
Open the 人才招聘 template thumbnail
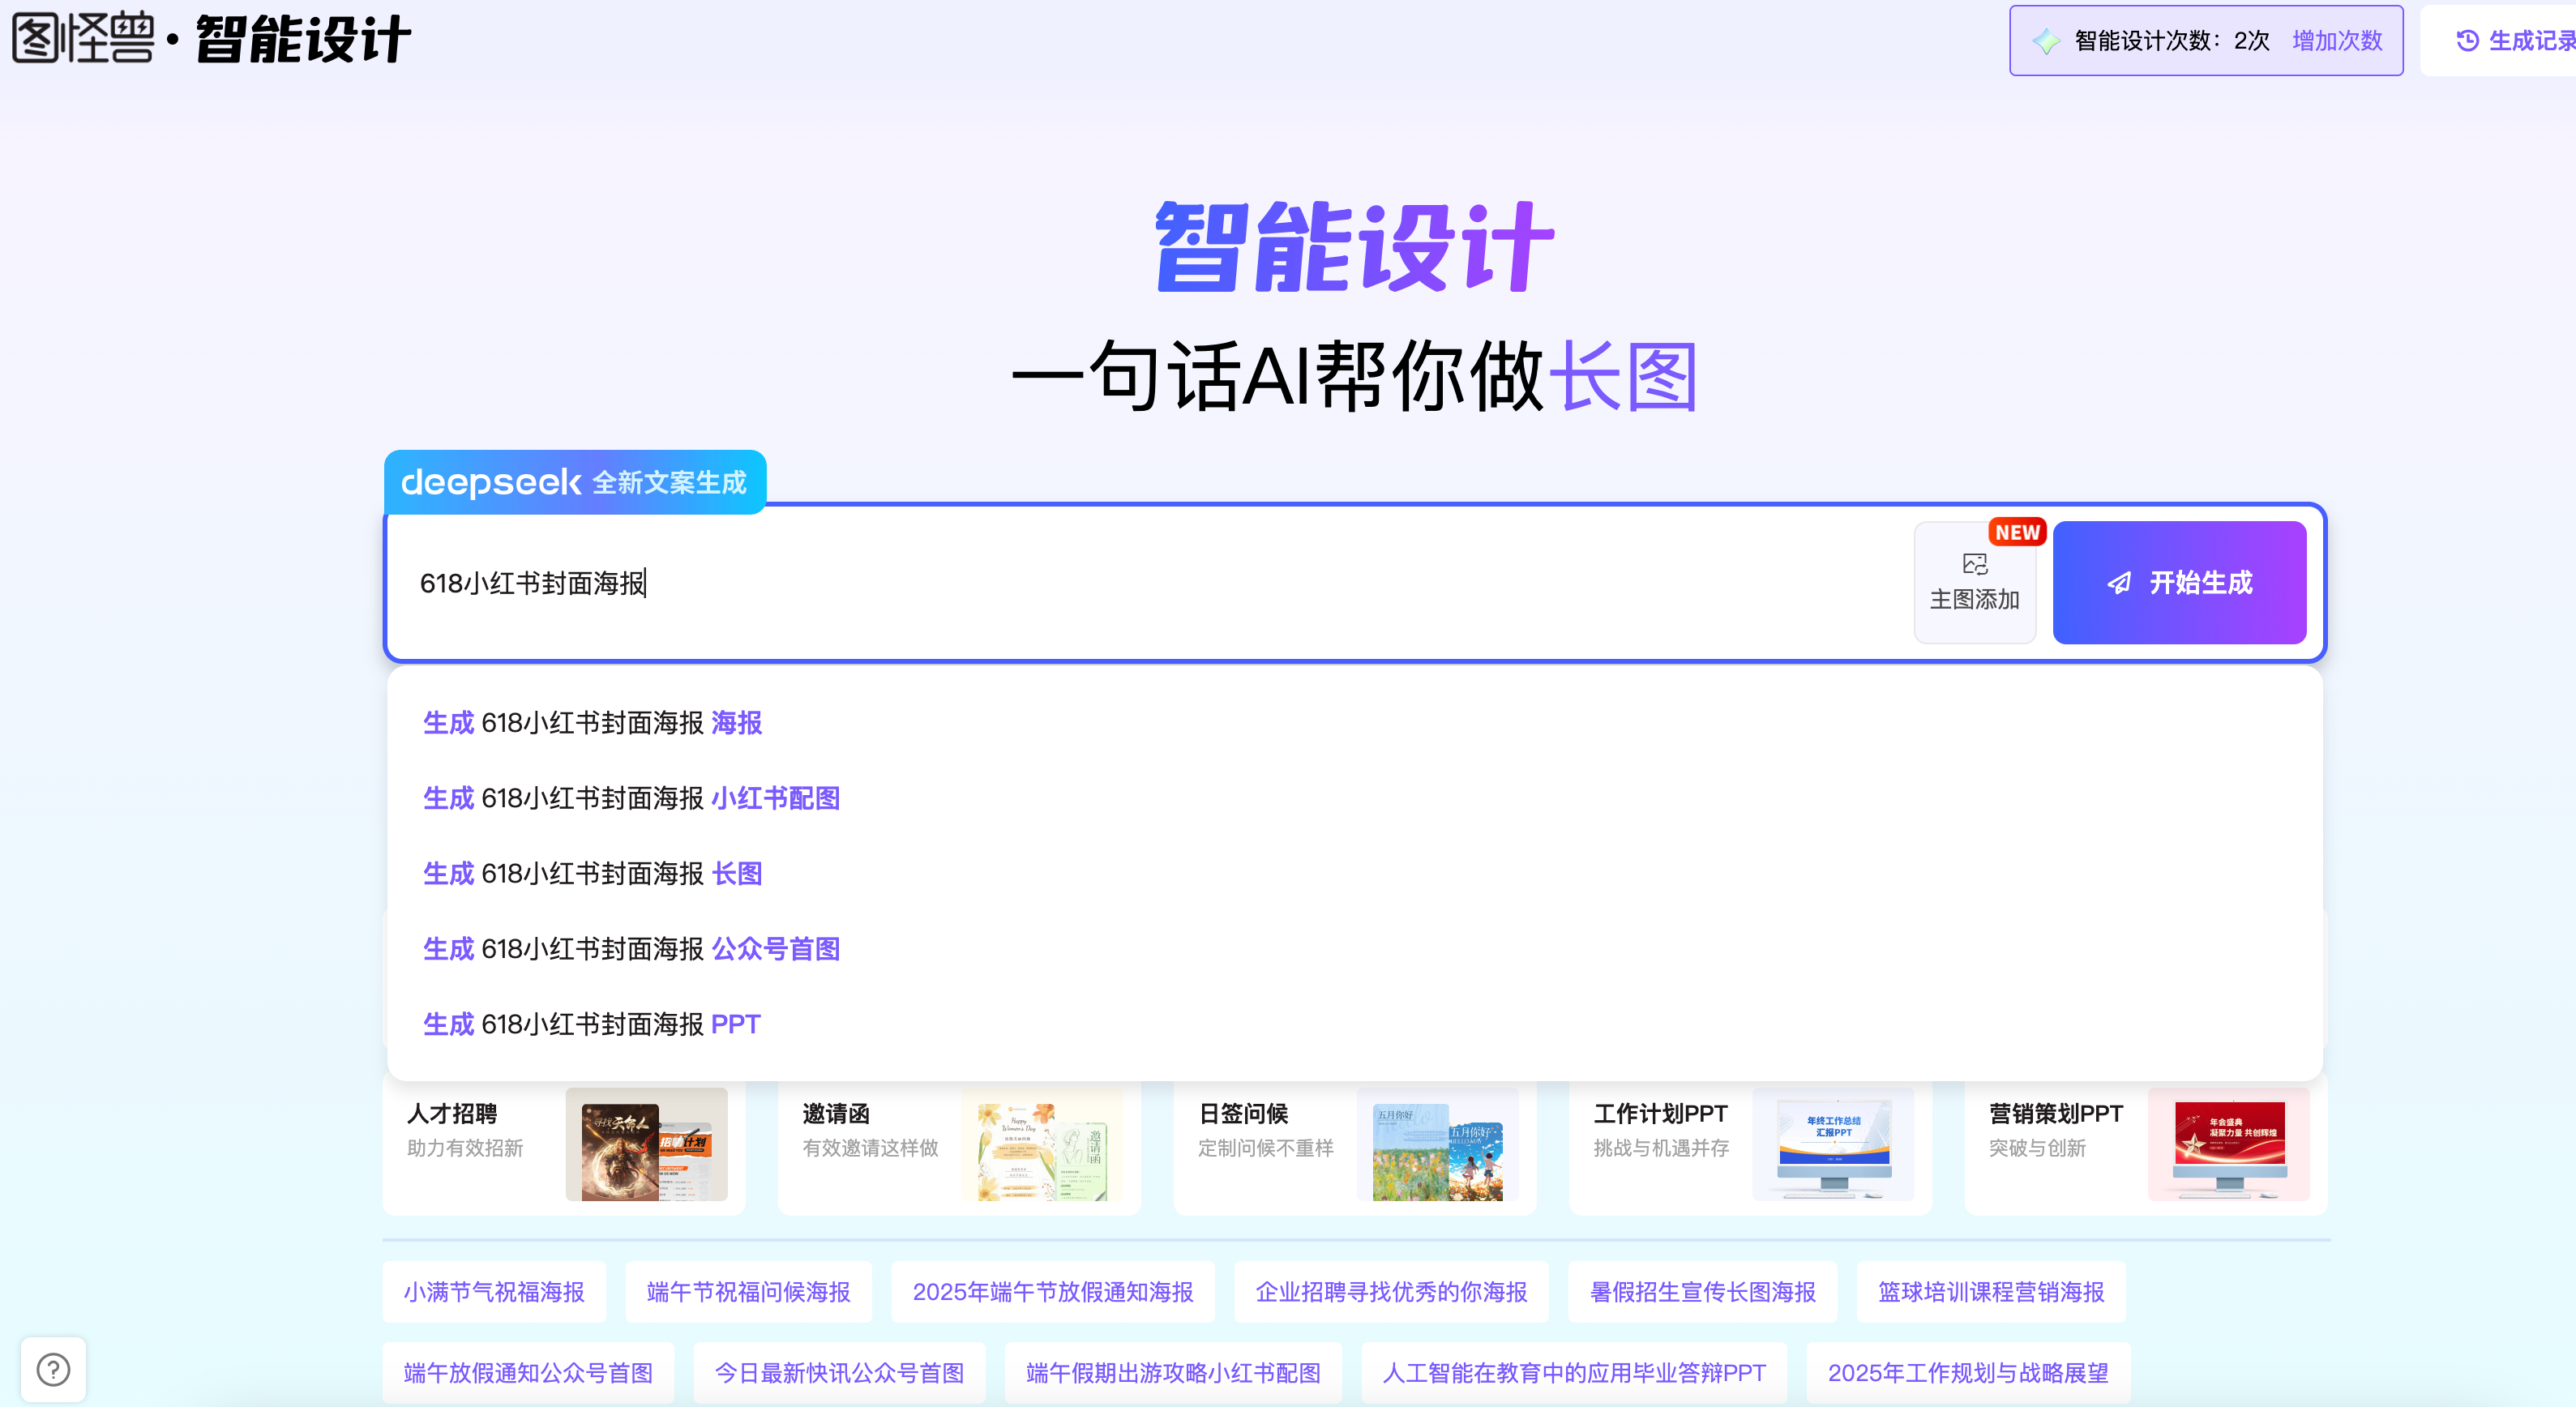(646, 1144)
